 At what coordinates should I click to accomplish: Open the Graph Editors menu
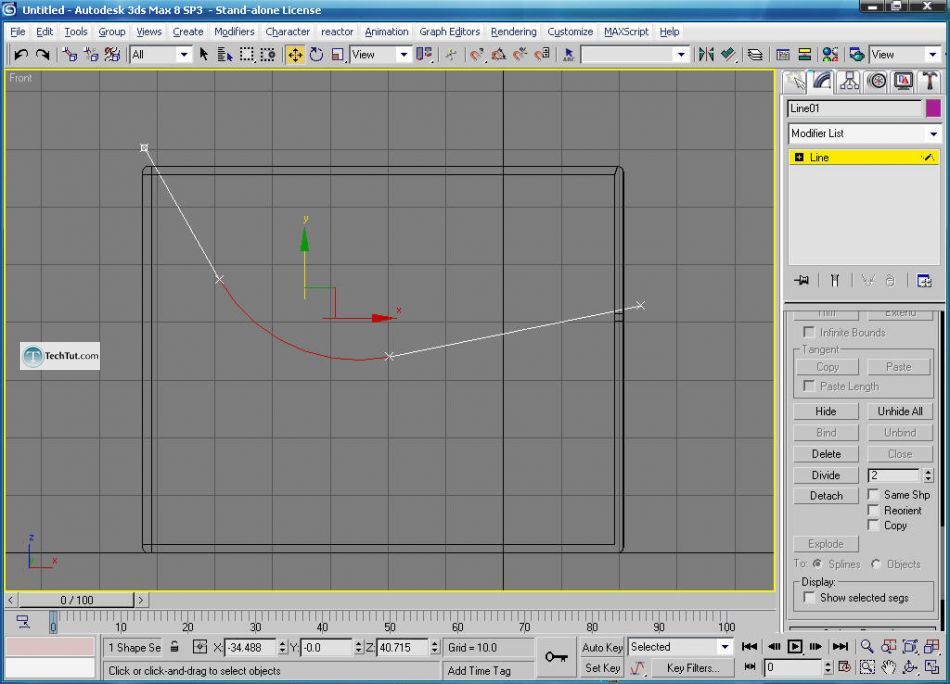coord(450,32)
